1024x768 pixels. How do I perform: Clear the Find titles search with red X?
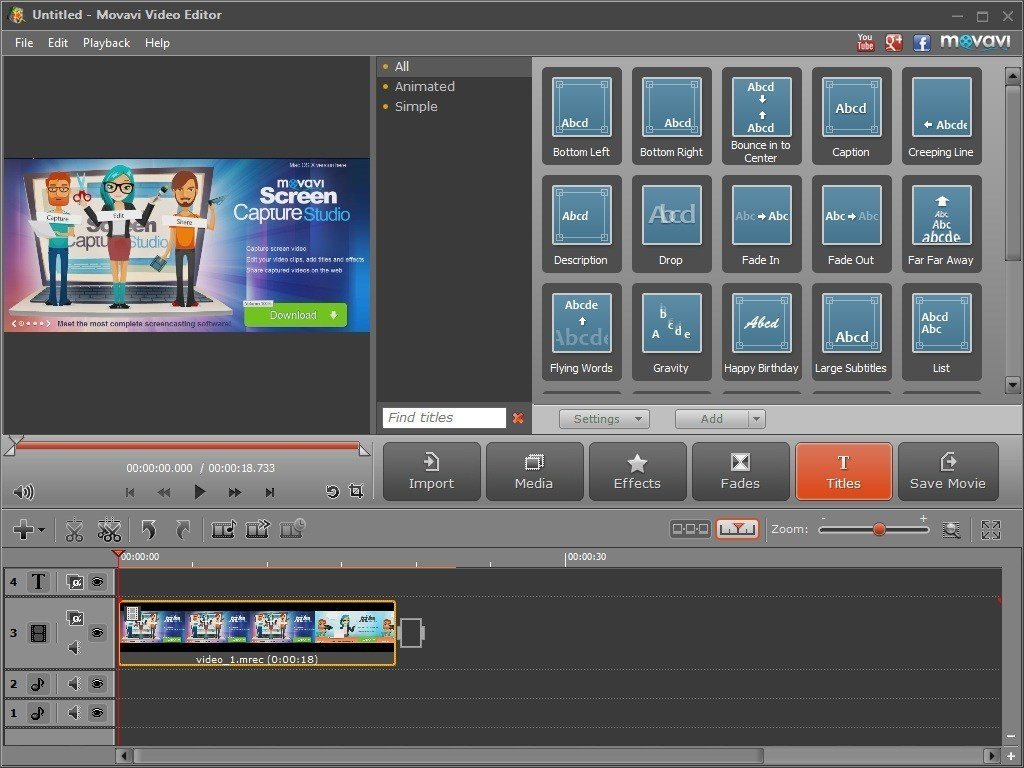click(x=518, y=418)
